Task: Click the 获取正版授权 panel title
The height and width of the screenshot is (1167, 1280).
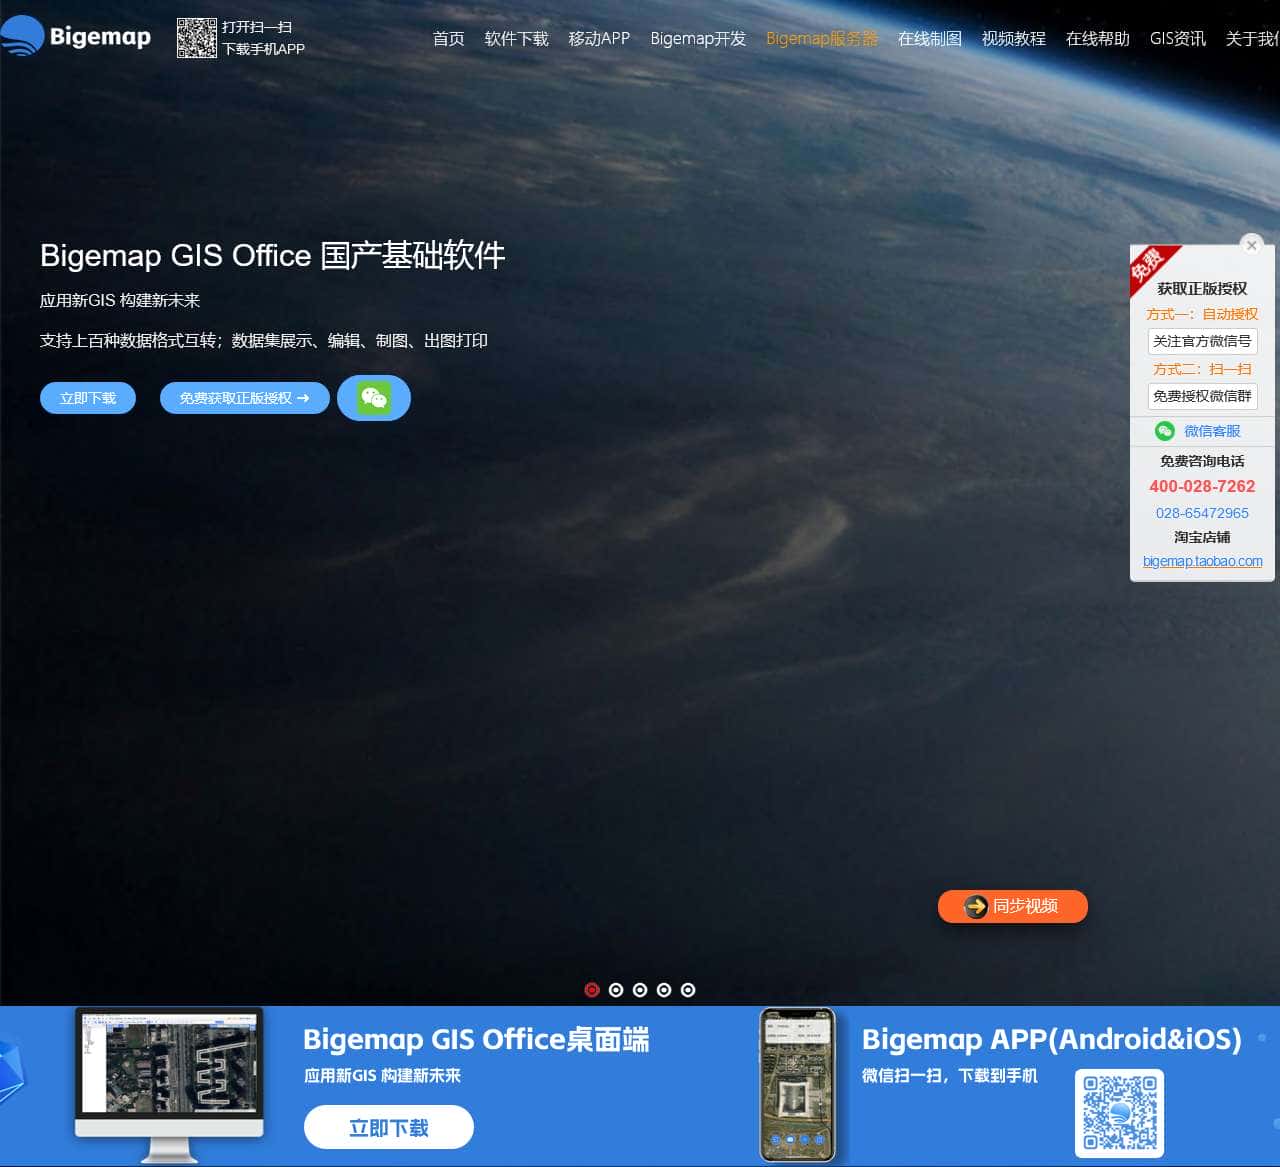Action: point(1202,288)
